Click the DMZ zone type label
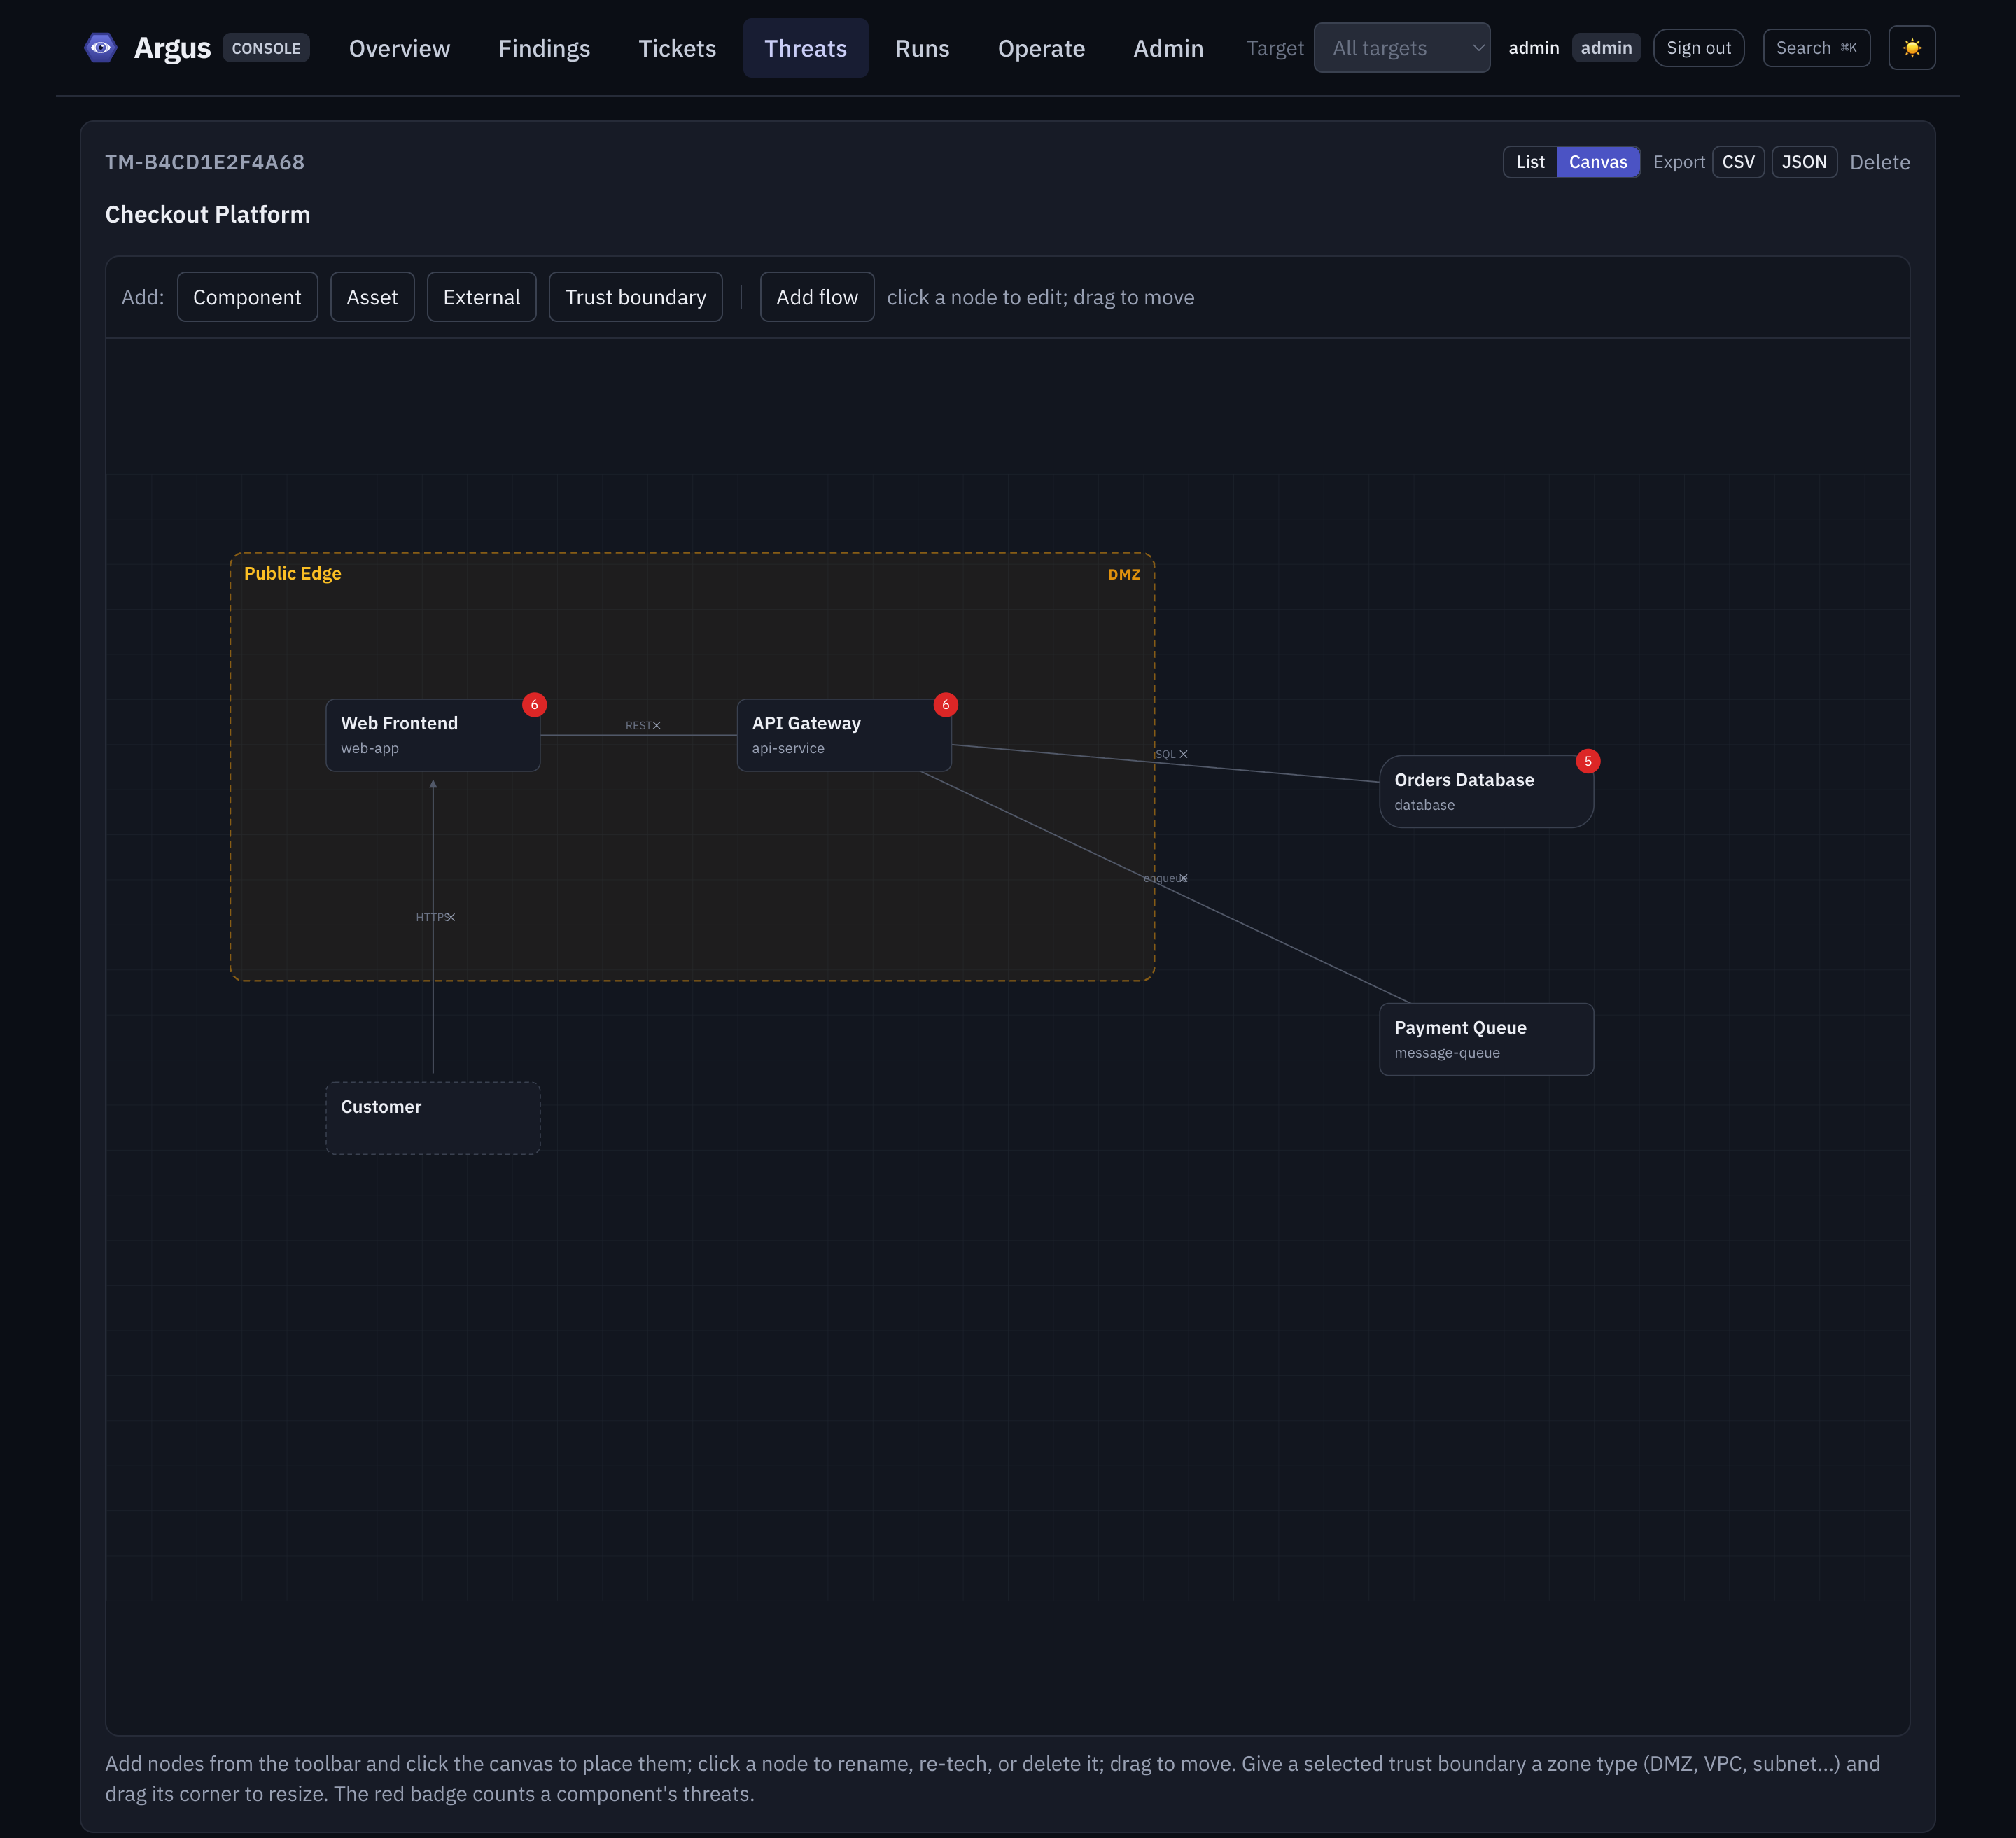This screenshot has width=2016, height=1838. click(1123, 575)
